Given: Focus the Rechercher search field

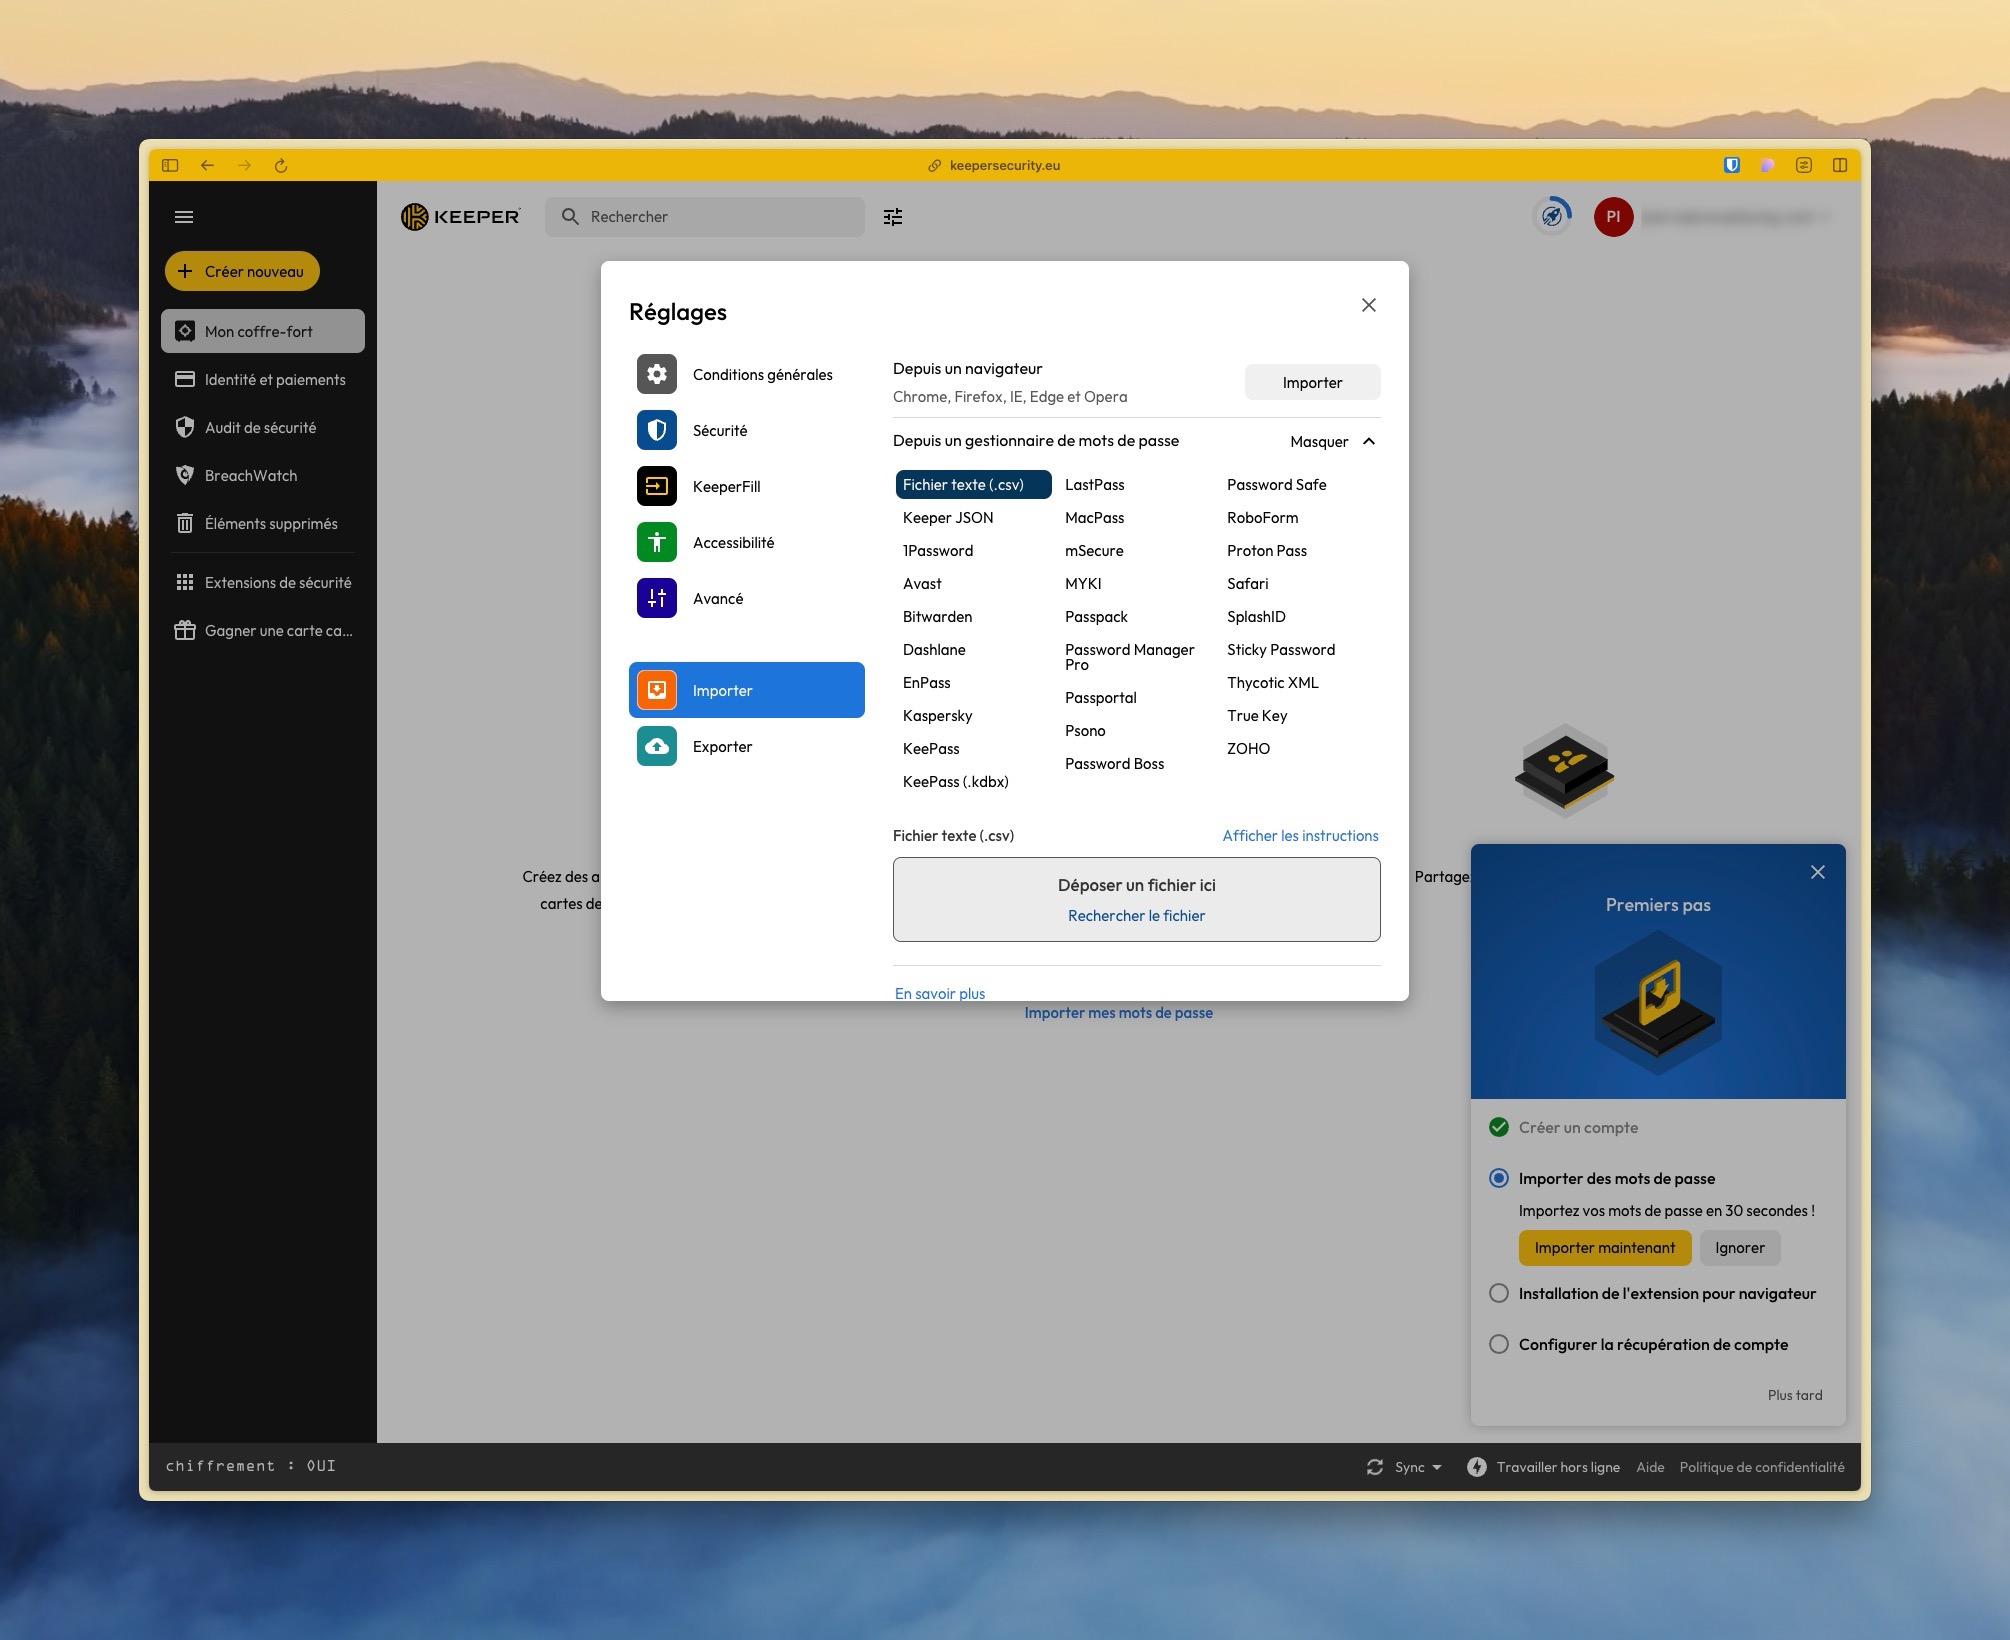Looking at the screenshot, I should click(705, 217).
